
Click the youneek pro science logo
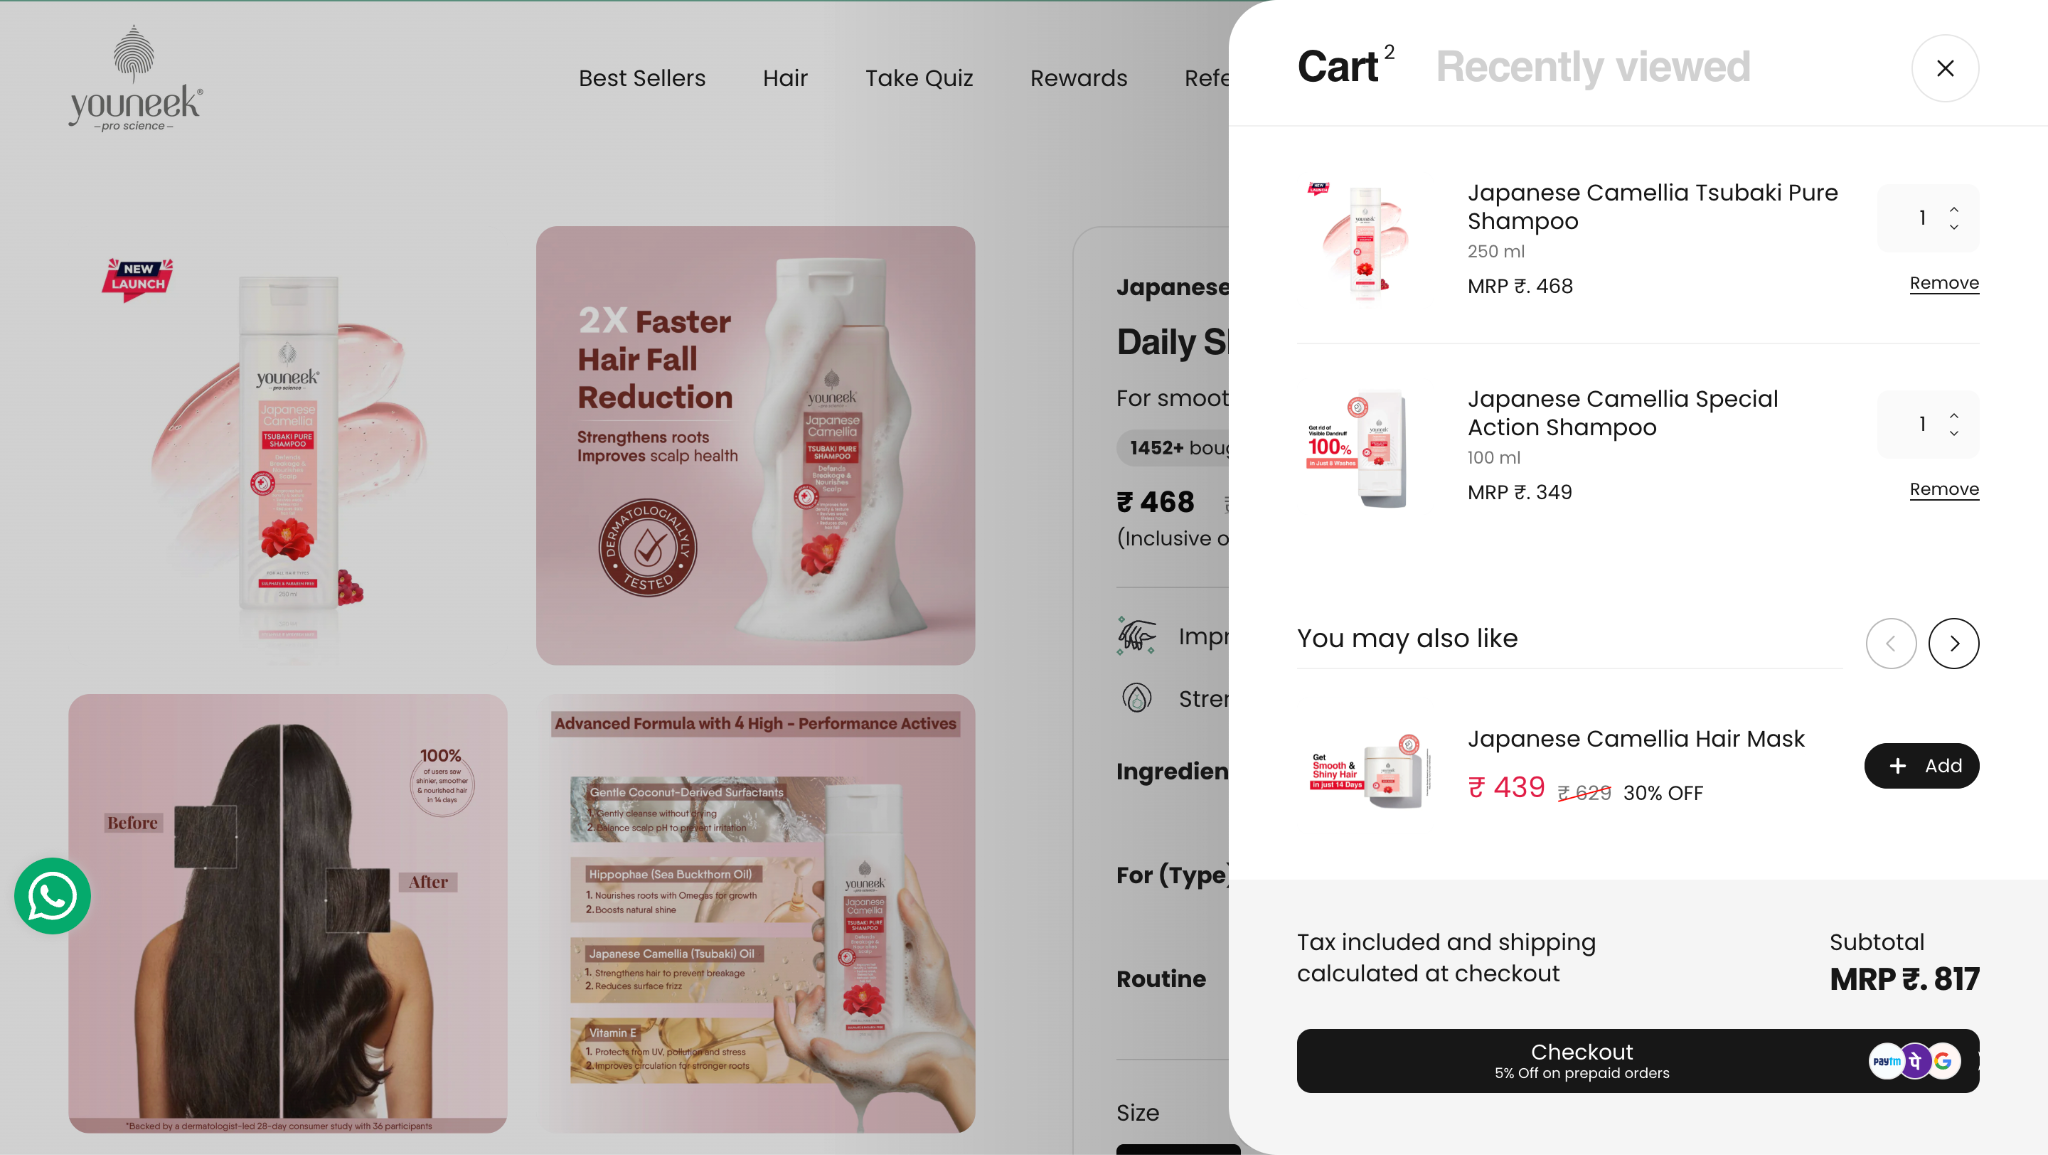pos(135,79)
